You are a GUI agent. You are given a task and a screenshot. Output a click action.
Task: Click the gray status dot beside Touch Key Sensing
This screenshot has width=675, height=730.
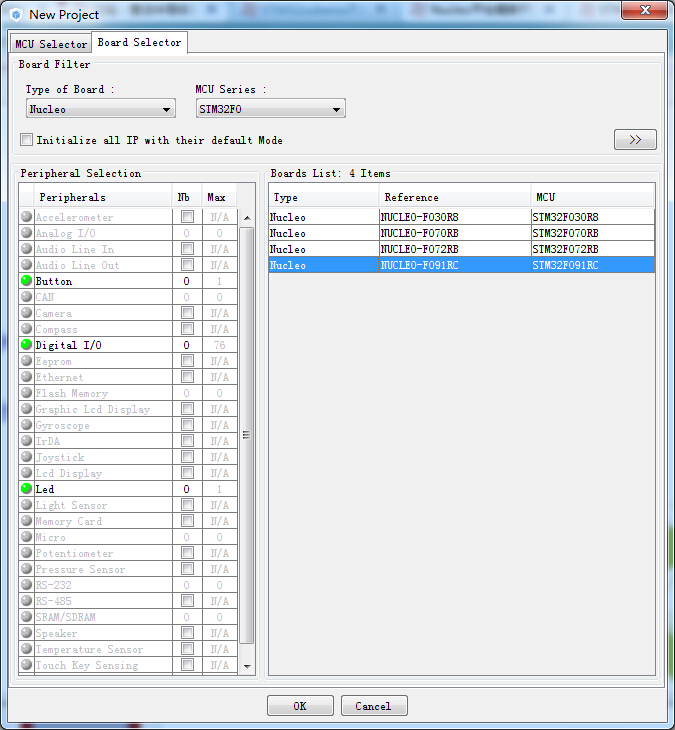pyautogui.click(x=27, y=664)
